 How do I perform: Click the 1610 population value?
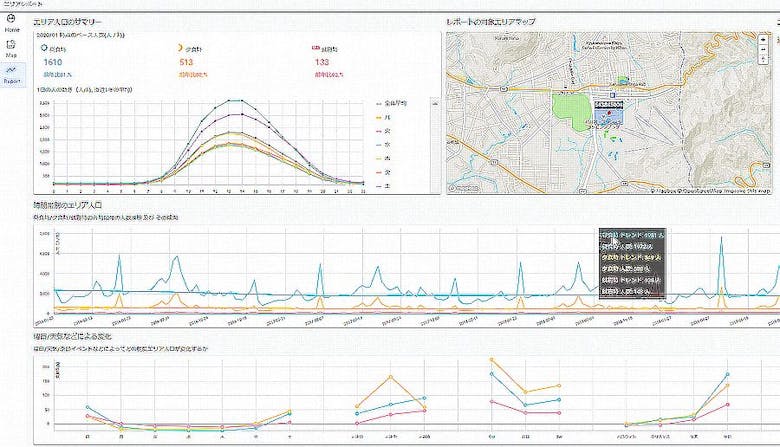53,62
